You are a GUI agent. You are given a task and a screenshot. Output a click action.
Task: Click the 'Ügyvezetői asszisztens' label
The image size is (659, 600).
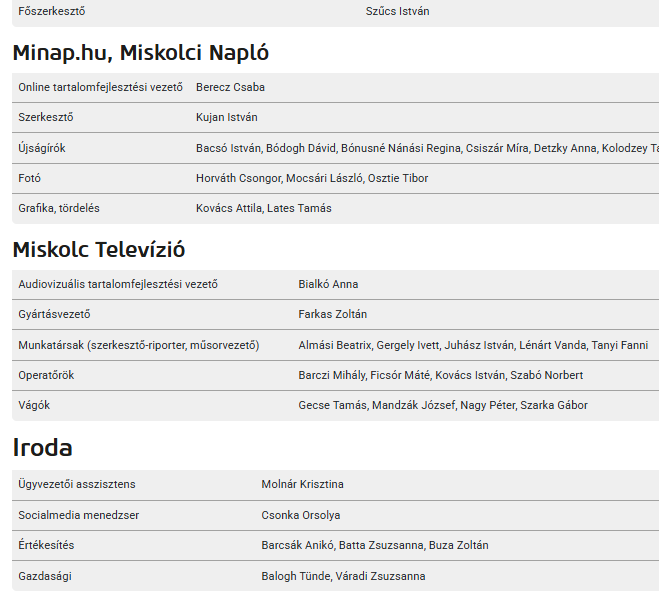[77, 484]
